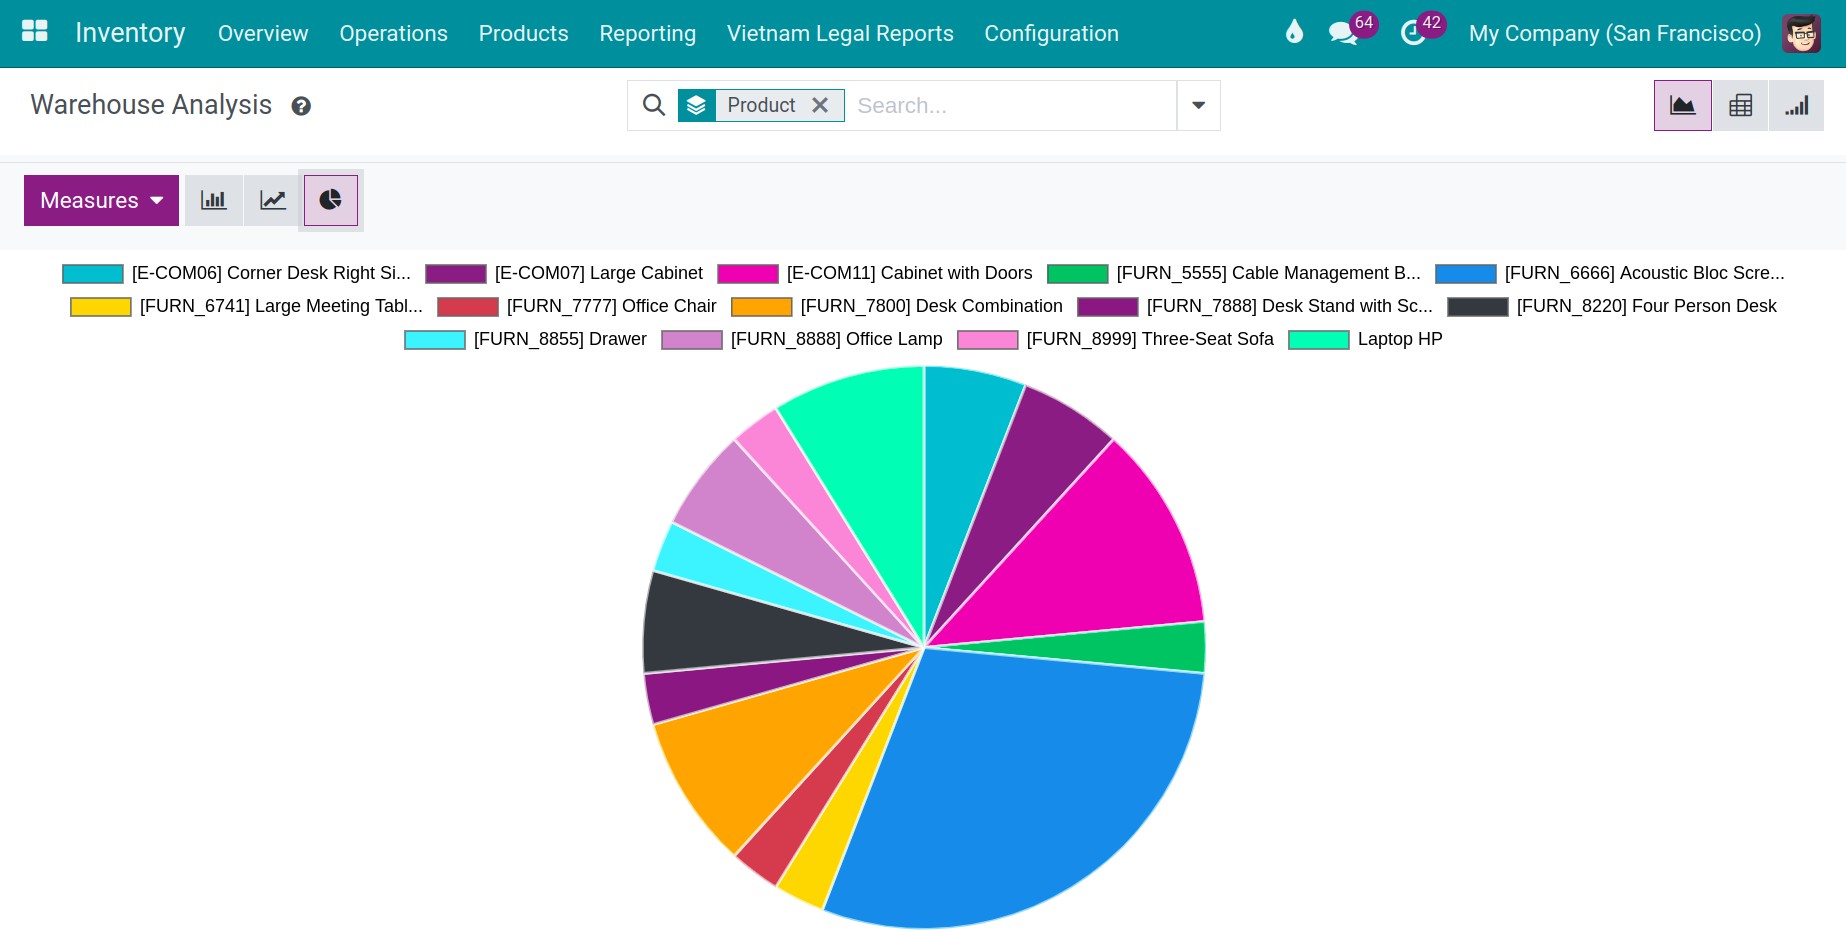Open the Reporting menu
Screen dimensions: 1846x930
tap(647, 33)
